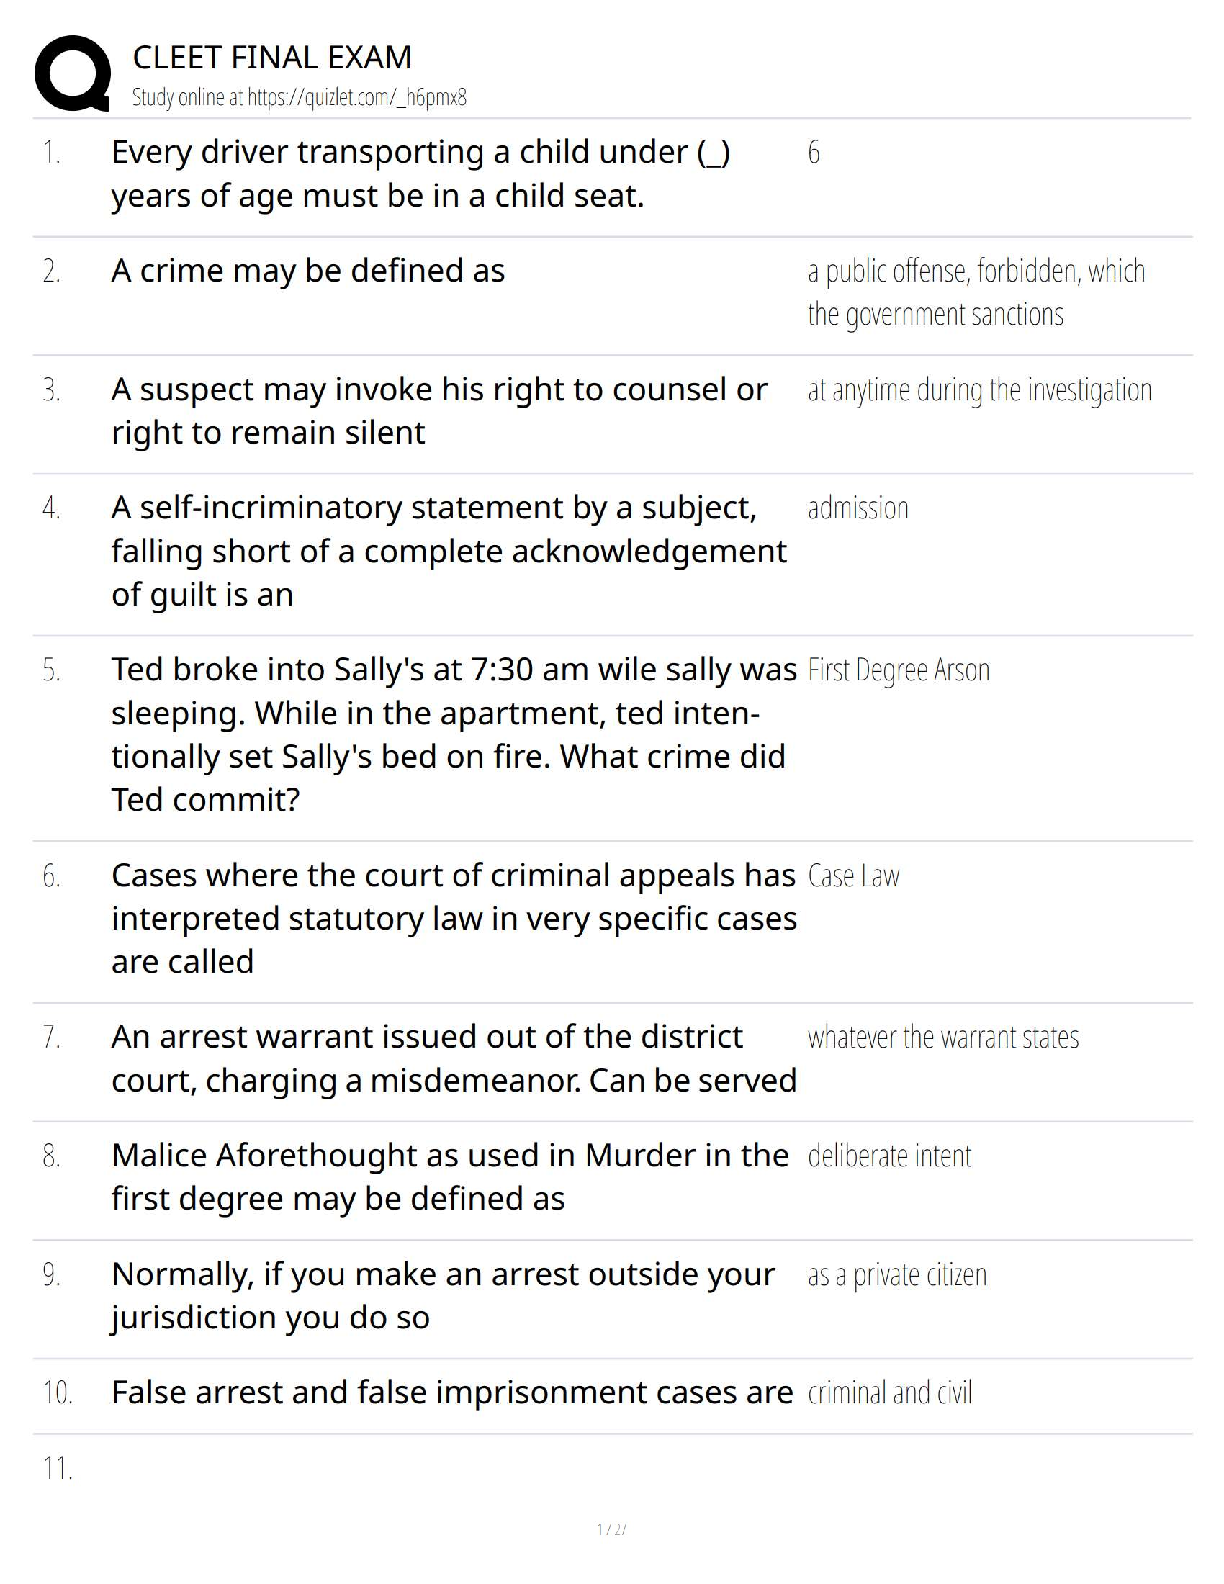Click the 'First Degree Arson' answer
This screenshot has width=1224, height=1584.
coord(898,670)
